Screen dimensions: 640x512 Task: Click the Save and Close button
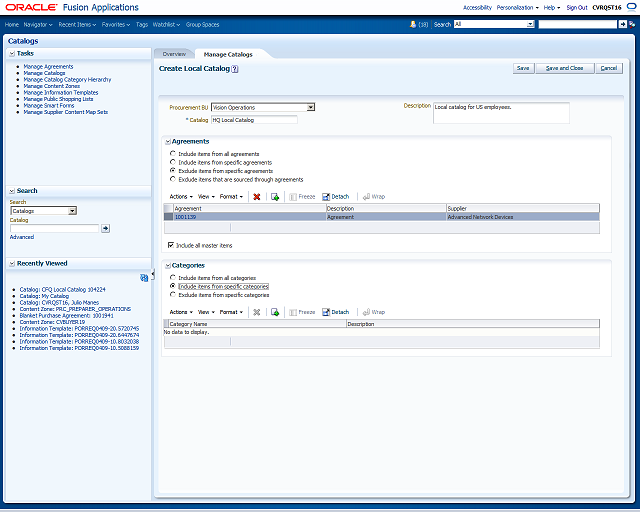coord(564,68)
